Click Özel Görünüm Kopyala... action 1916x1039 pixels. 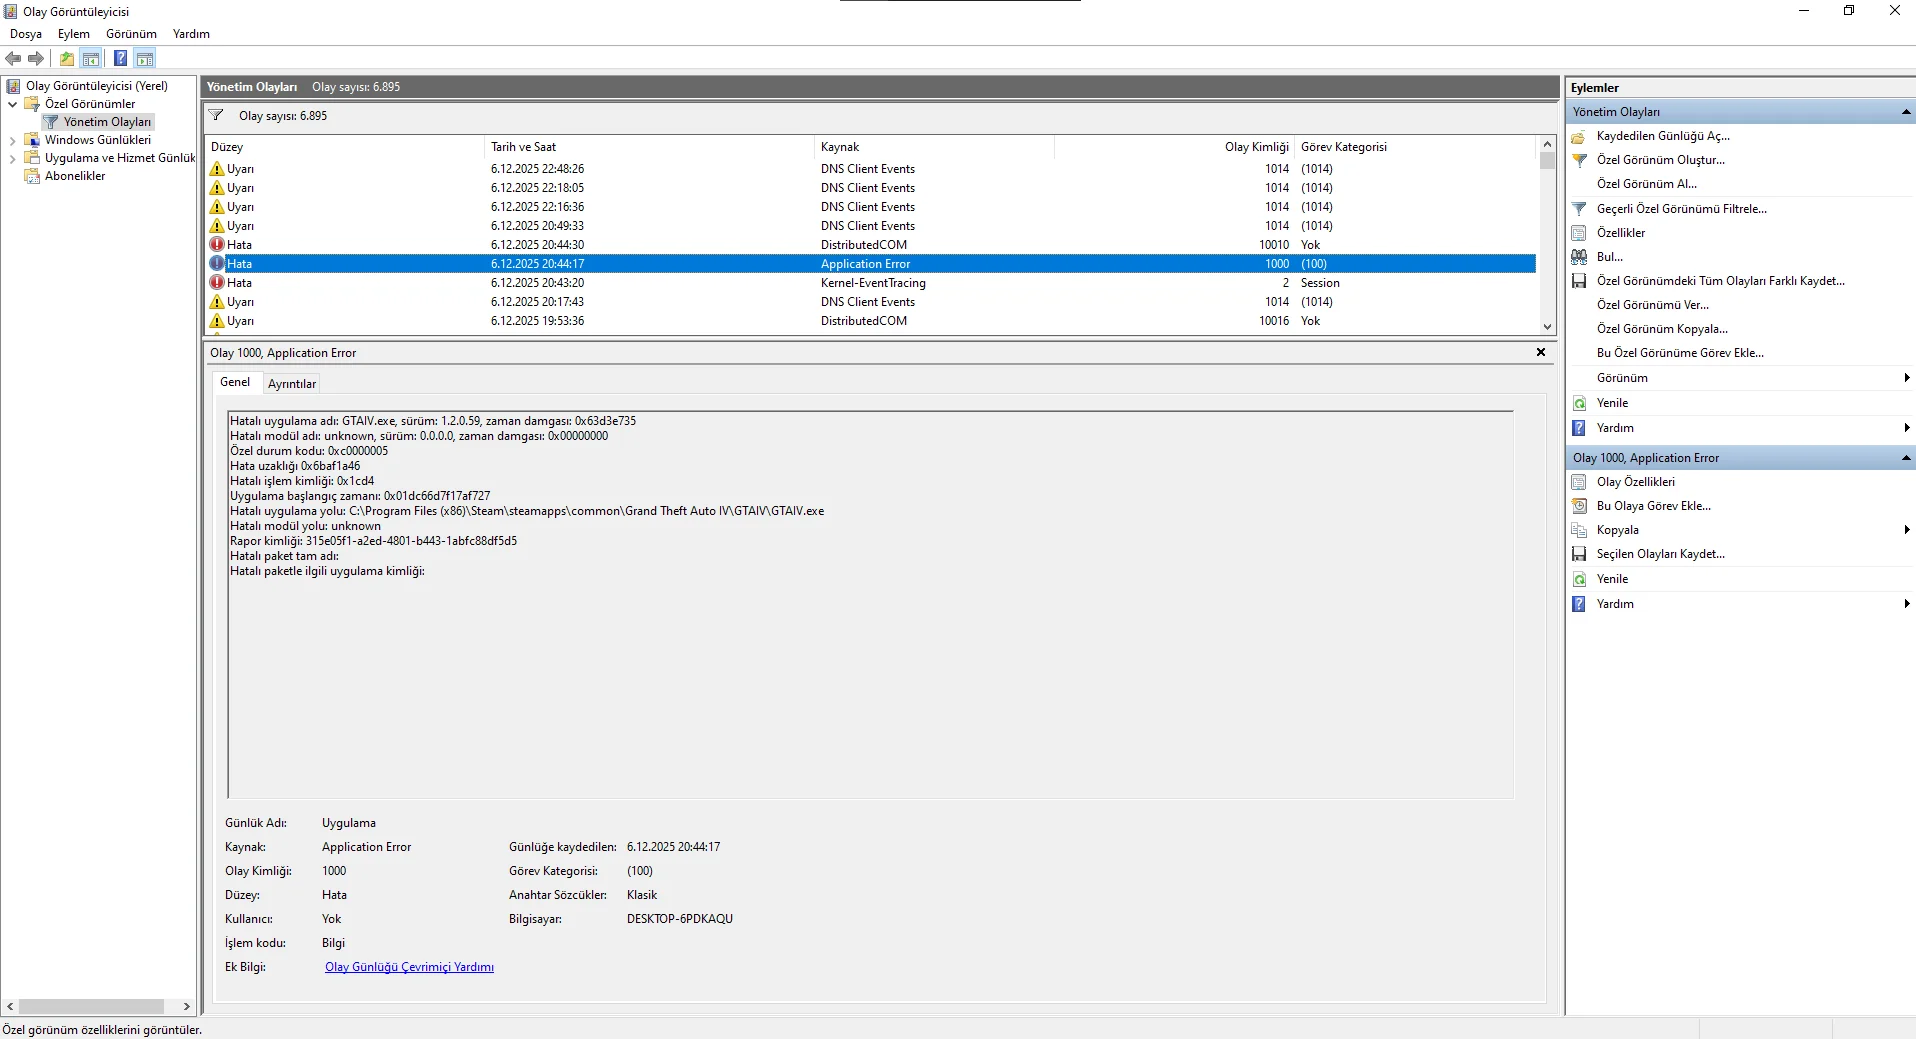(1662, 329)
